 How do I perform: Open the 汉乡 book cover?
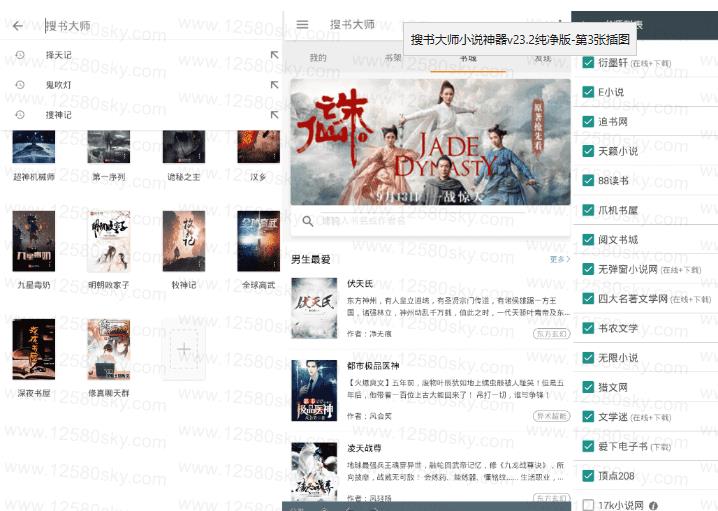tap(259, 147)
